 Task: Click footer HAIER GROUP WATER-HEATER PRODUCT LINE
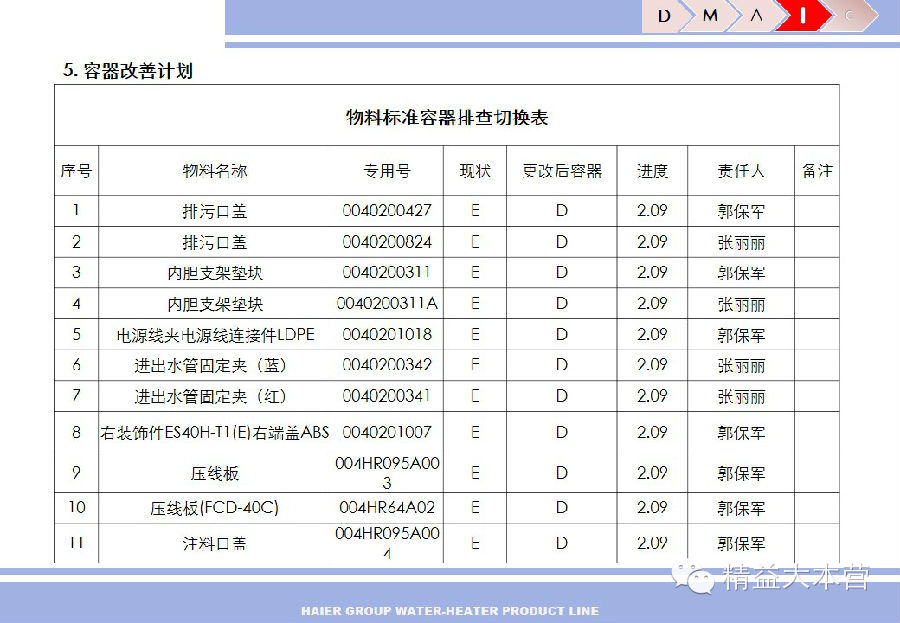[450, 611]
